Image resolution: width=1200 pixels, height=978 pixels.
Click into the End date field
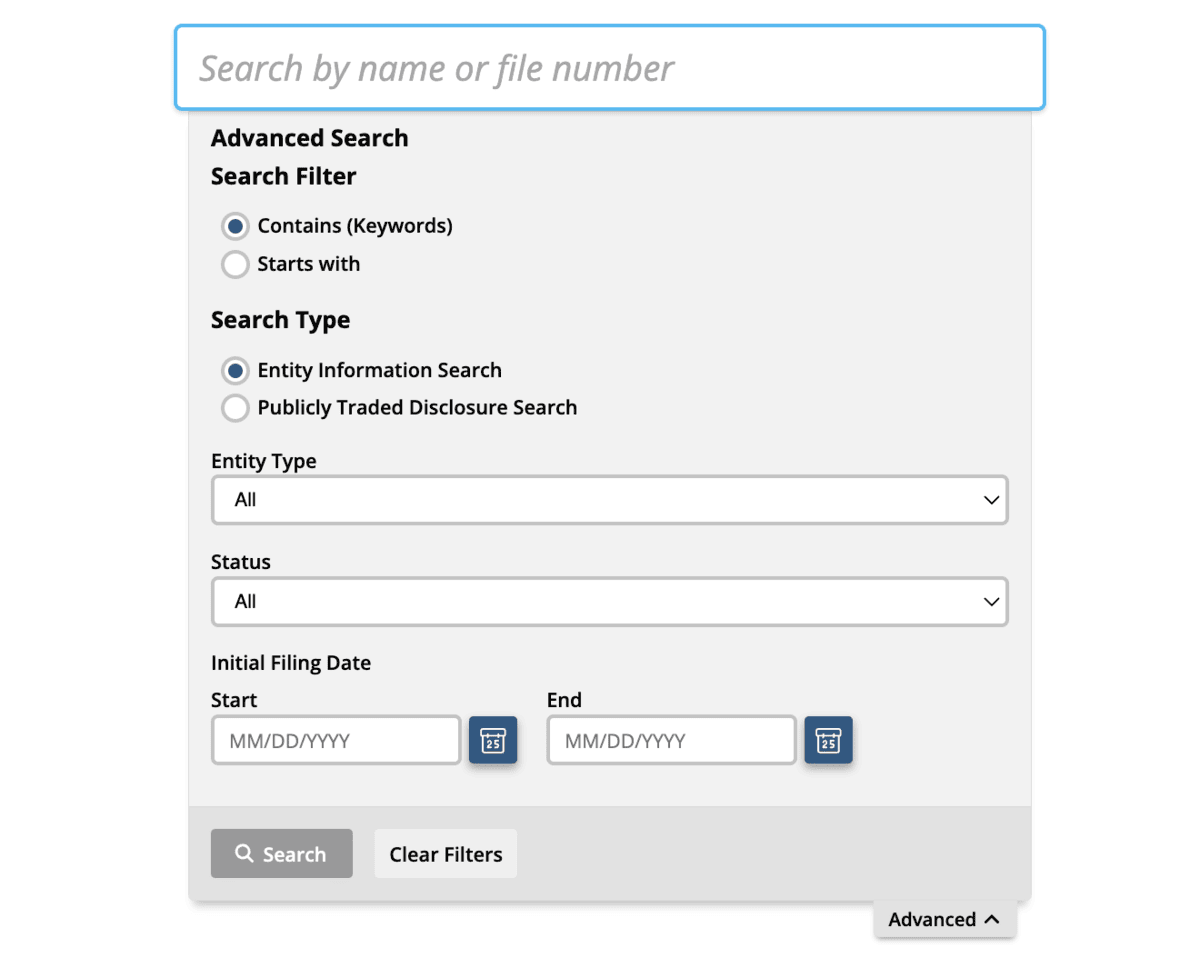pos(672,741)
